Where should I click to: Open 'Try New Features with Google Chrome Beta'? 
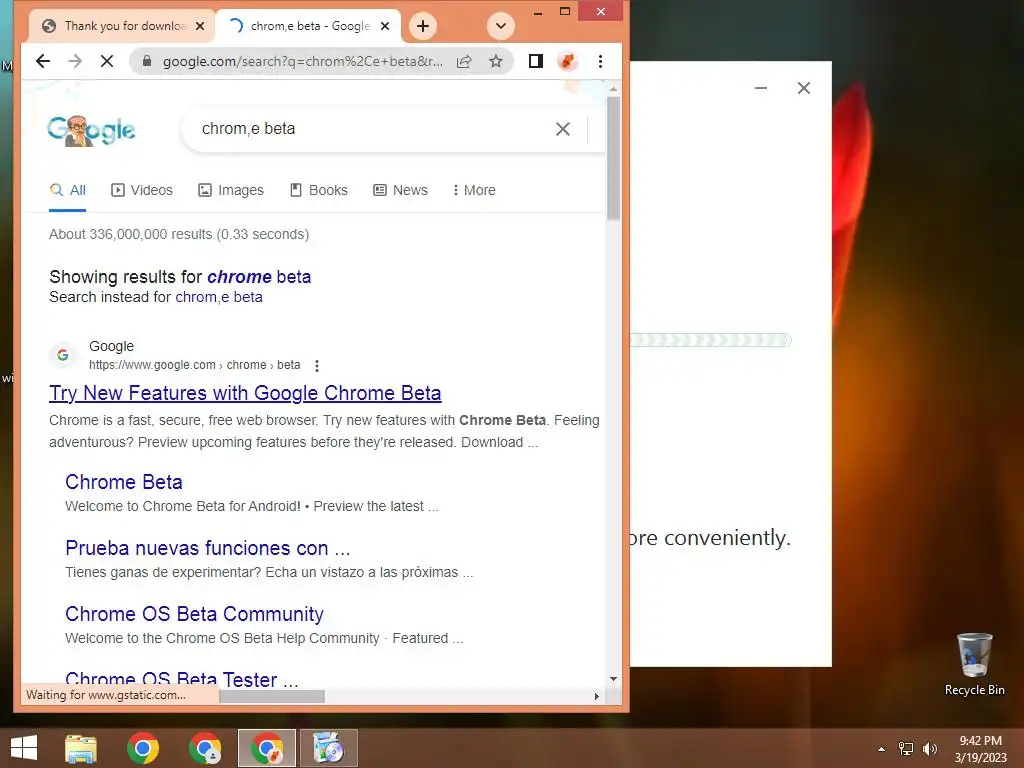[245, 393]
